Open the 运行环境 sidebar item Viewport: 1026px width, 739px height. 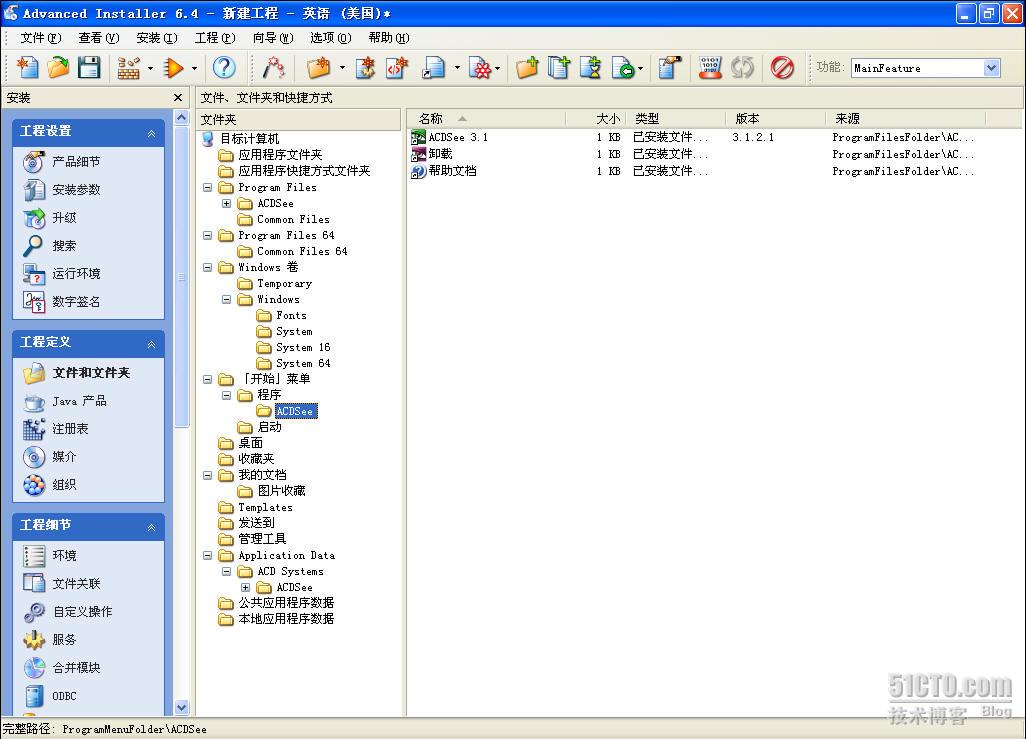pos(62,274)
